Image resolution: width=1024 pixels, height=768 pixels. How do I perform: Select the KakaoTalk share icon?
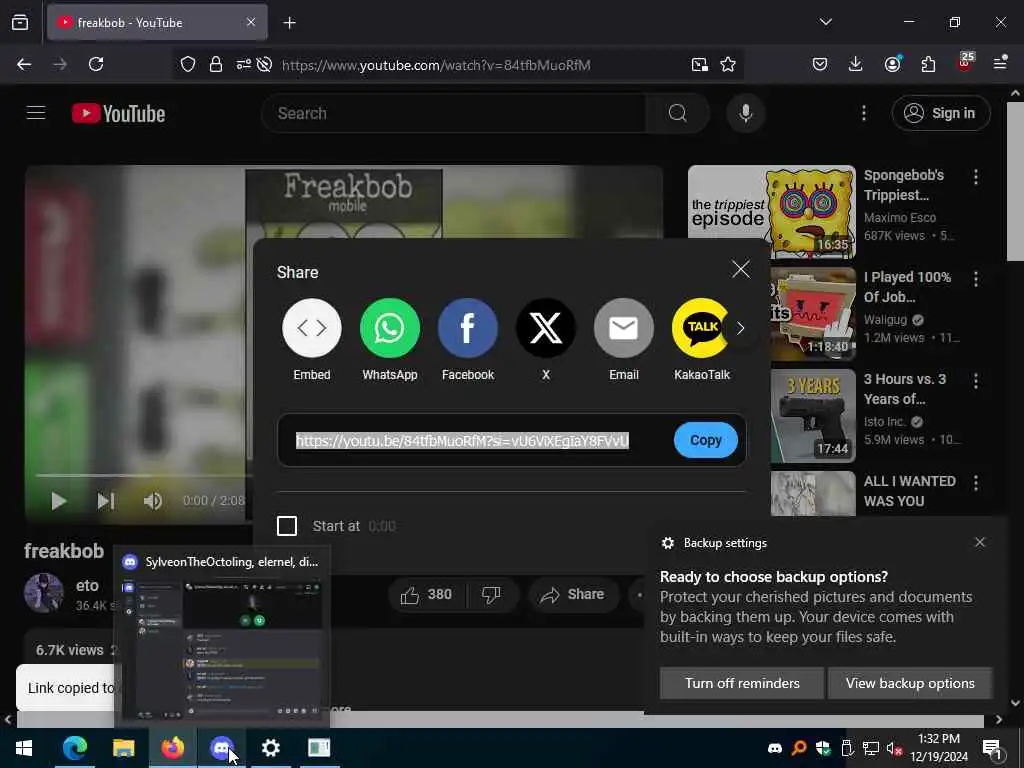[701, 328]
